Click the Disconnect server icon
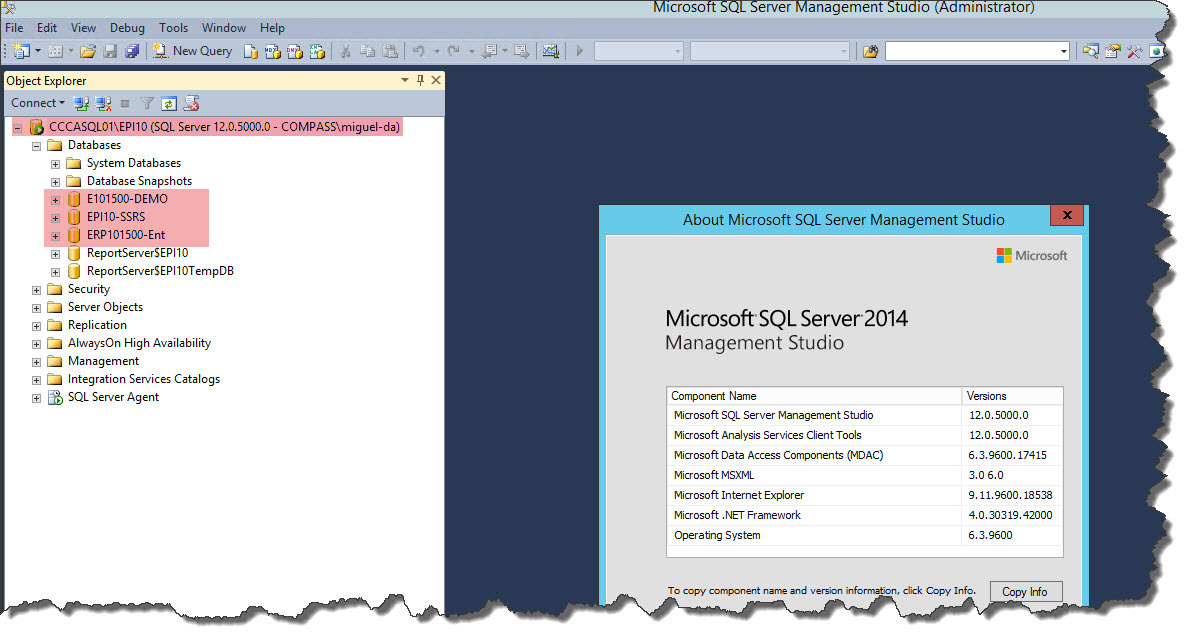This screenshot has height=641, width=1192. [x=104, y=103]
